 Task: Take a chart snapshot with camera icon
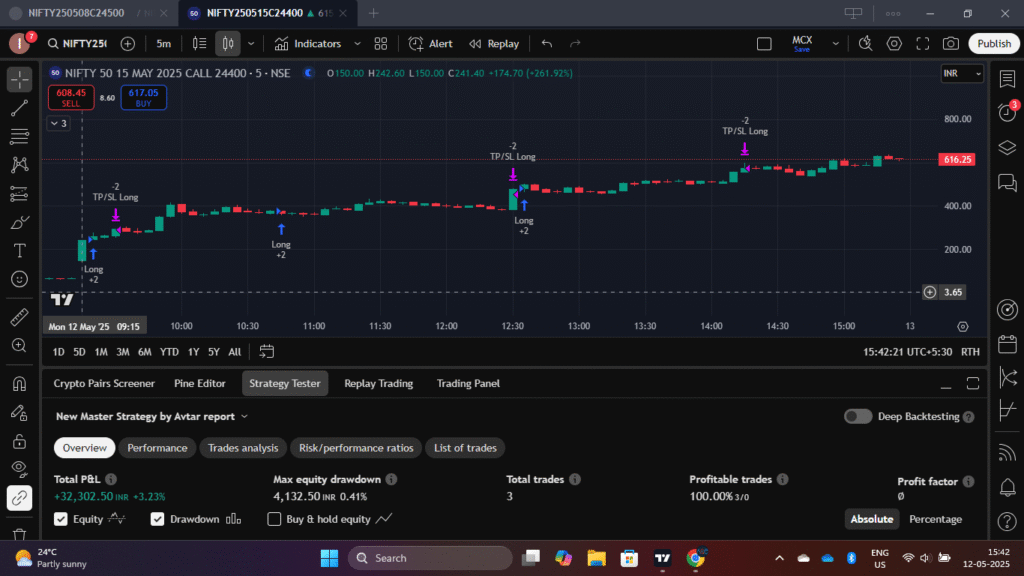click(x=951, y=44)
